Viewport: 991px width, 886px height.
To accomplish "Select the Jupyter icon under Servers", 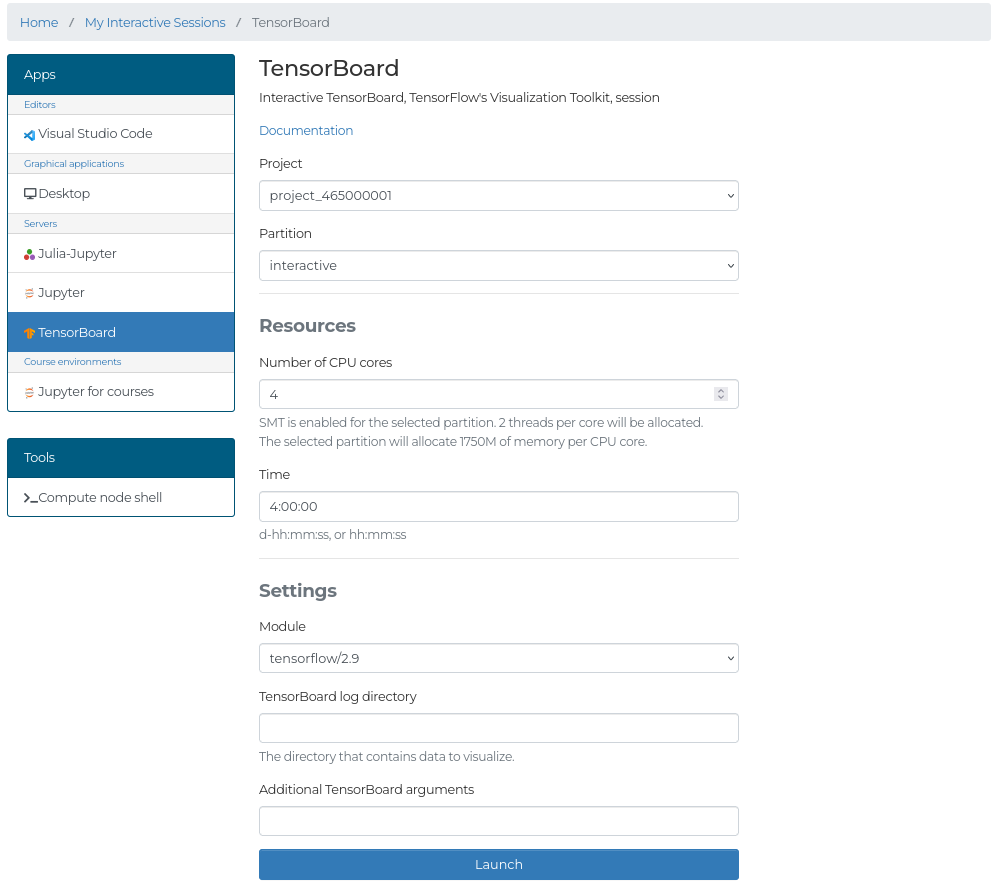I will (28, 292).
